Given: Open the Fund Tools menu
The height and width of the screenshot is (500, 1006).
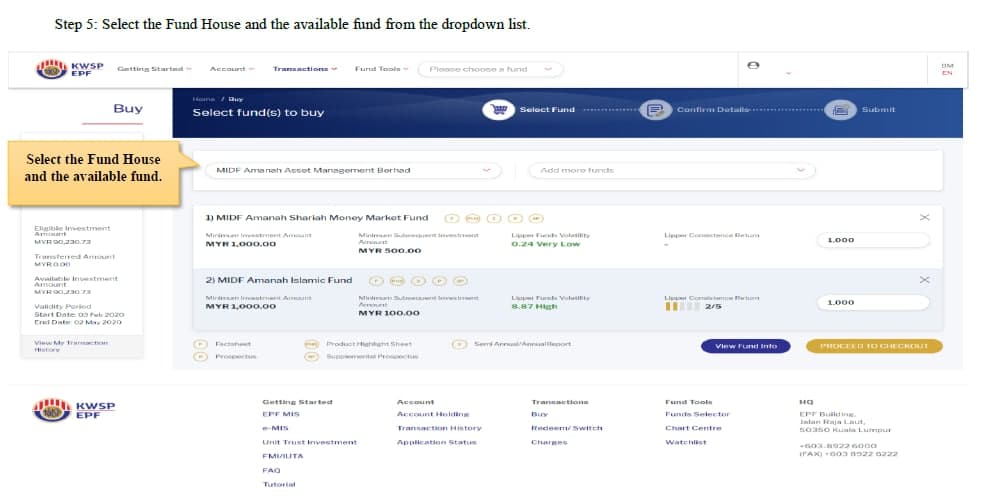Looking at the screenshot, I should click(x=381, y=69).
